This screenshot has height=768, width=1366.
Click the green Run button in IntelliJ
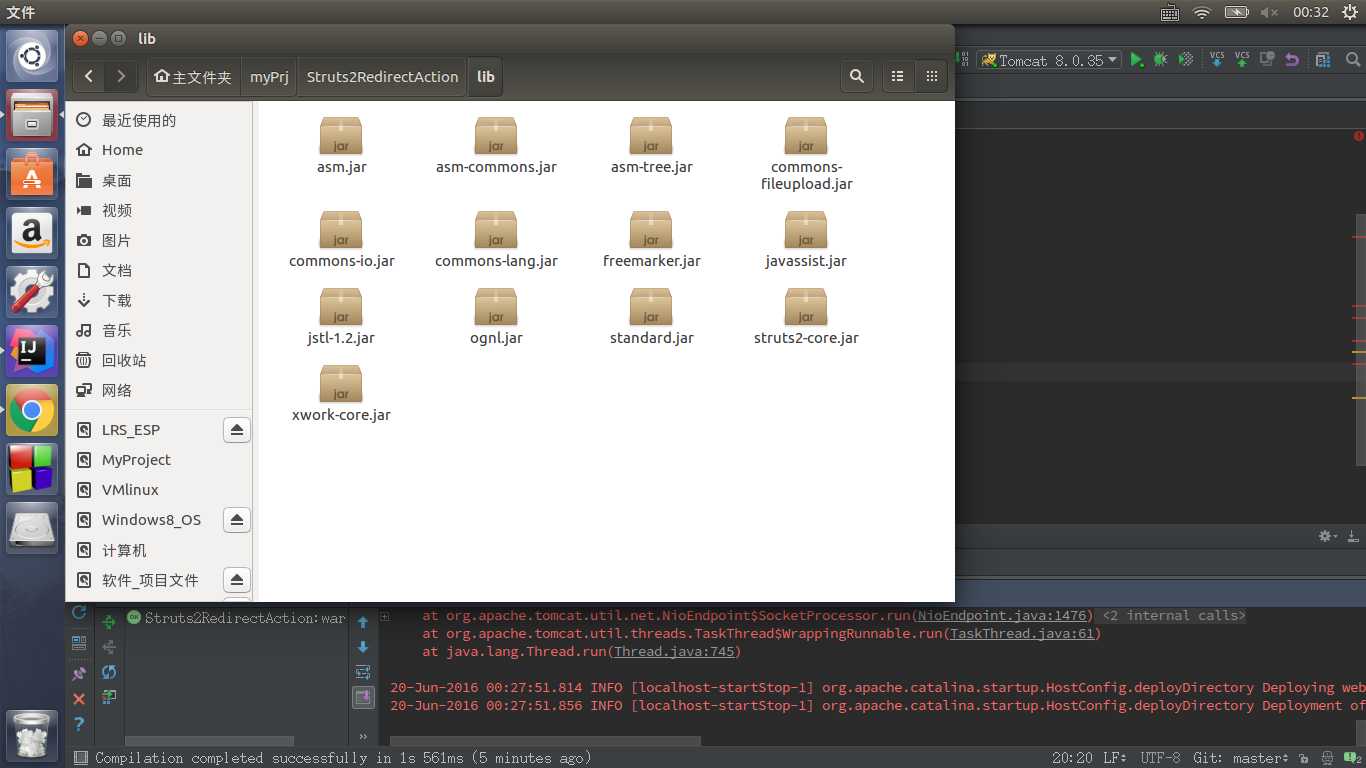(1136, 60)
